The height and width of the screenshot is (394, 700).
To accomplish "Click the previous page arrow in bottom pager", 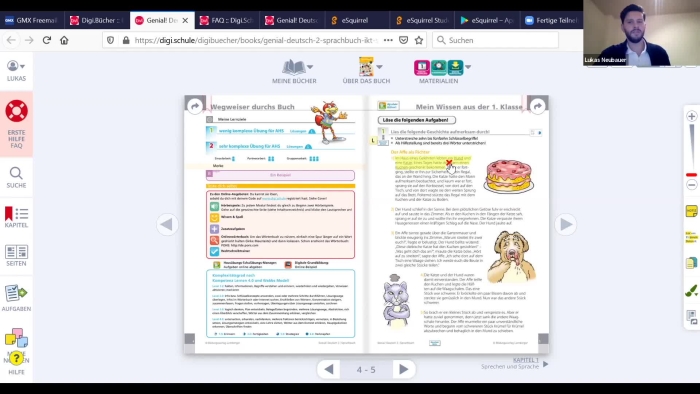I will pyautogui.click(x=329, y=369).
